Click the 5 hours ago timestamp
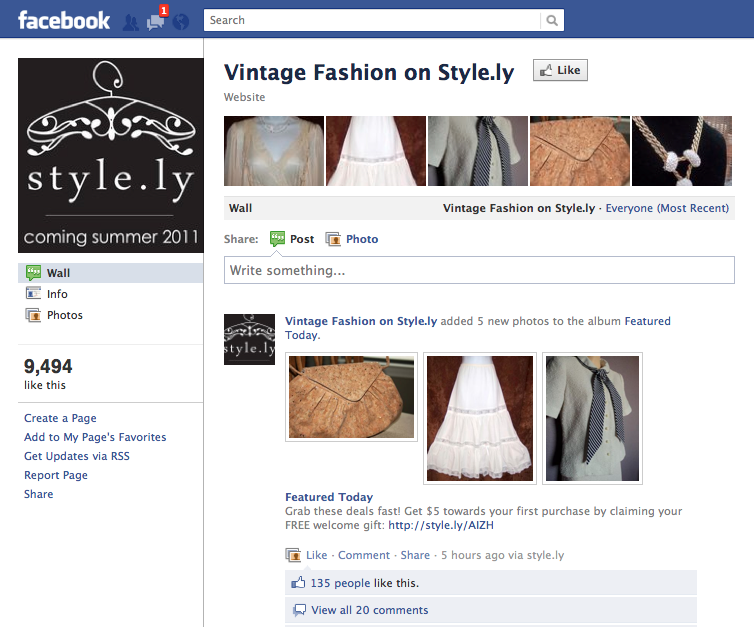 pyautogui.click(x=473, y=555)
